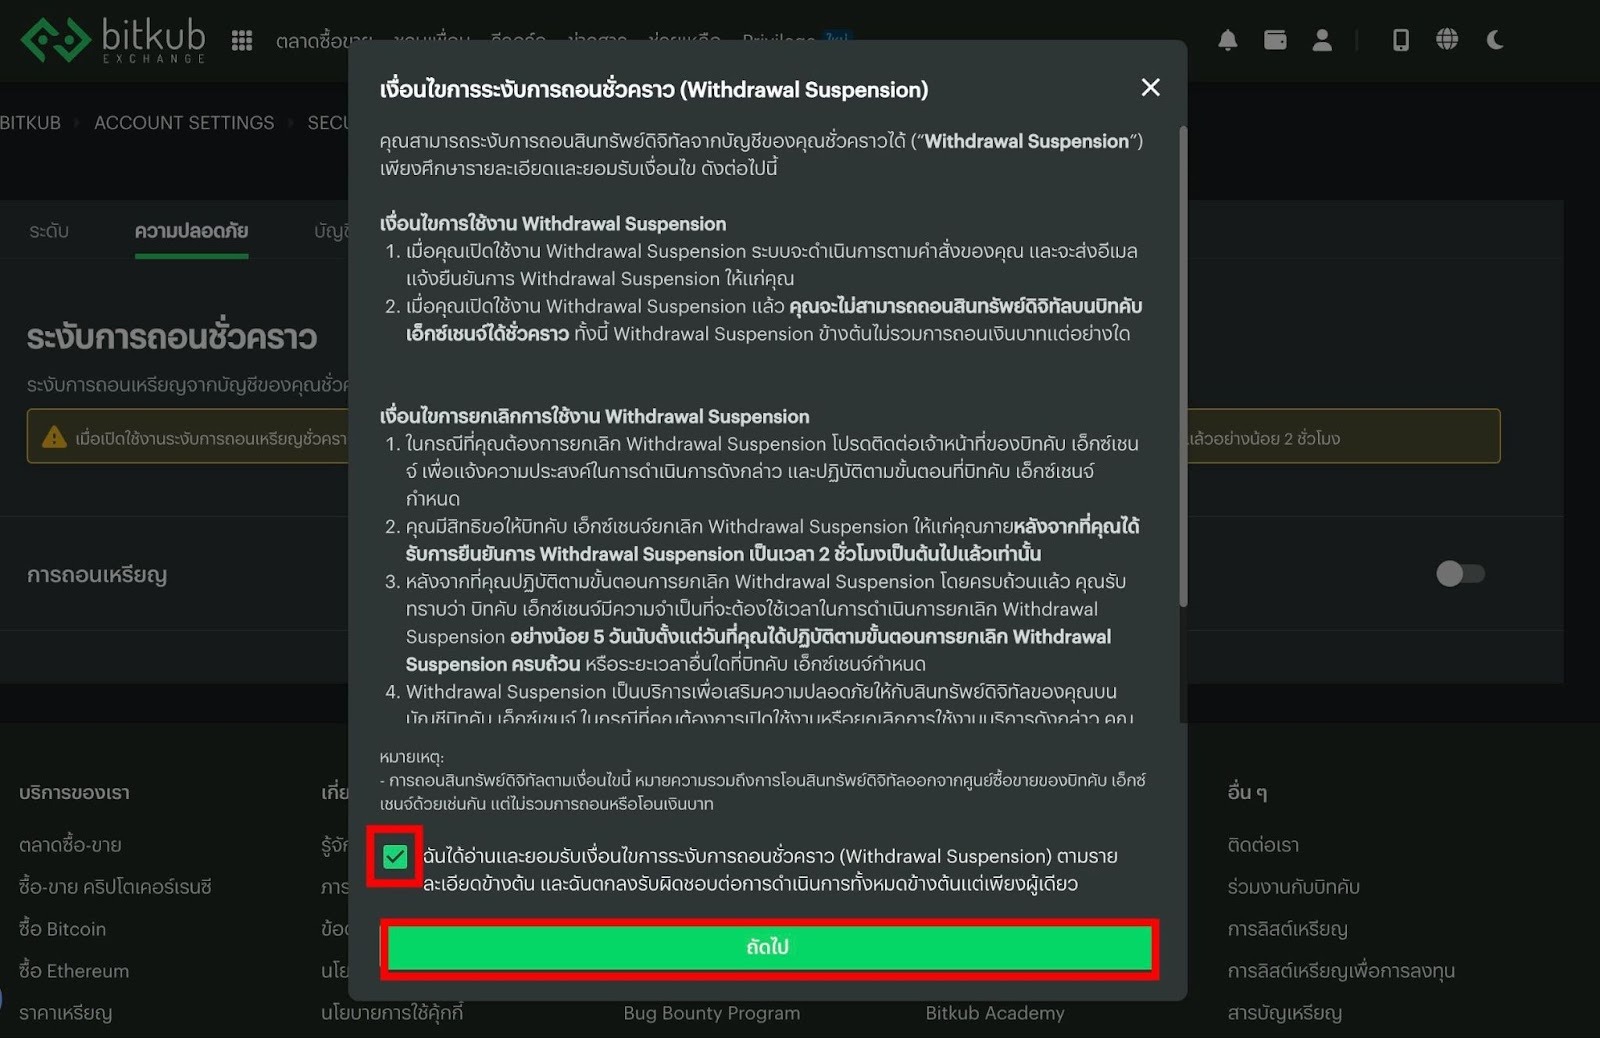Click the ระงับการถอนชั่วคราว page heading
The height and width of the screenshot is (1038, 1600).
pyautogui.click(x=172, y=337)
